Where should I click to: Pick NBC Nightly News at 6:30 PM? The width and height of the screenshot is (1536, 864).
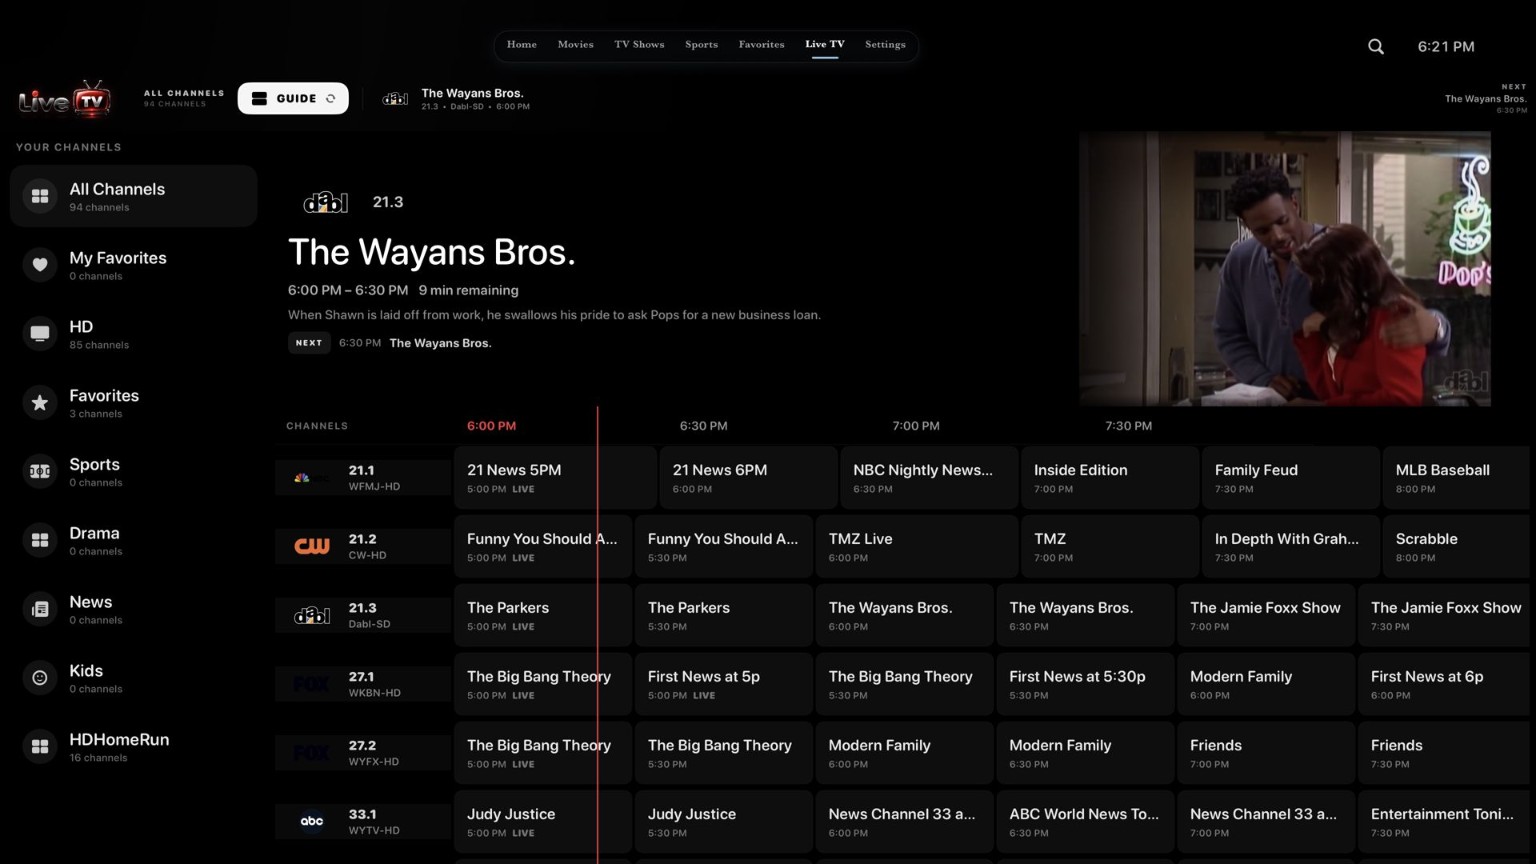(929, 478)
